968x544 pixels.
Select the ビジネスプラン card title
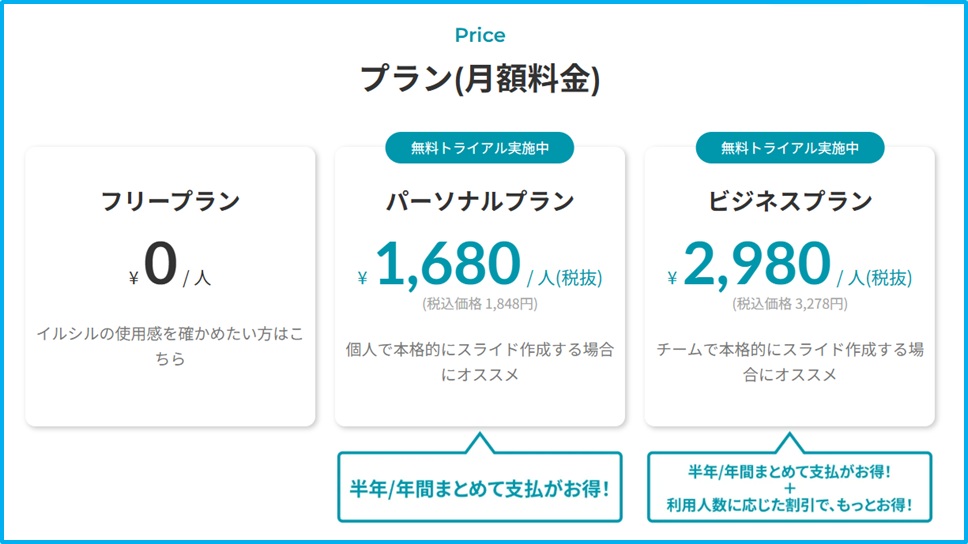coord(790,201)
